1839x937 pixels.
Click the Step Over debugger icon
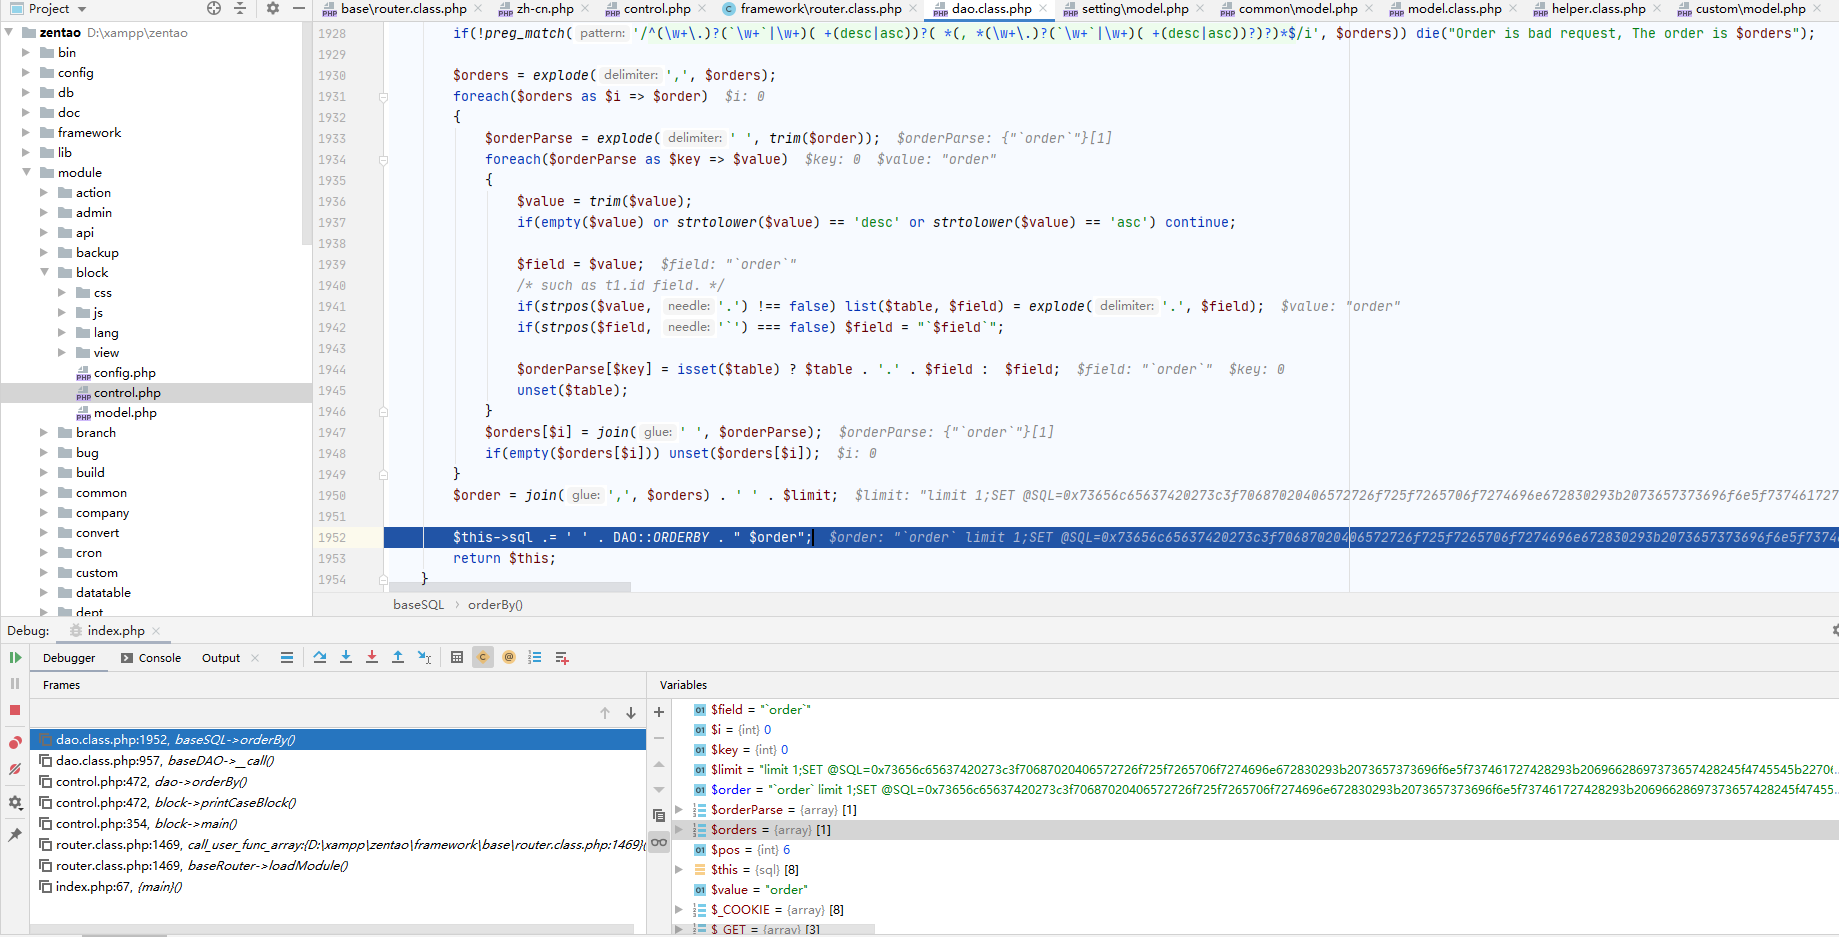click(320, 657)
